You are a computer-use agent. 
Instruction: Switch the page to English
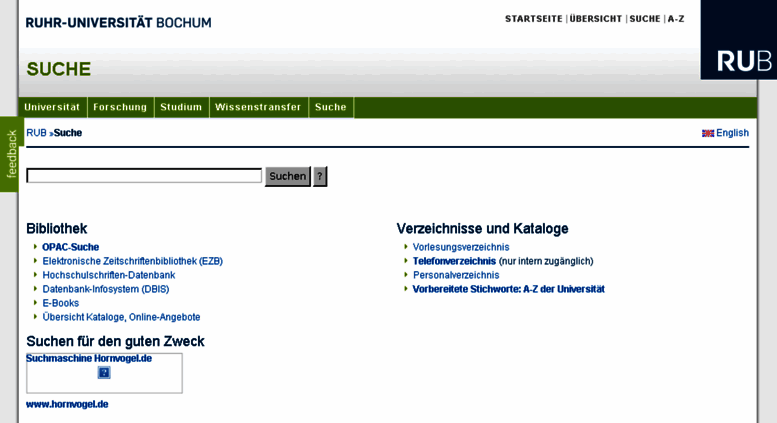pyautogui.click(x=732, y=133)
